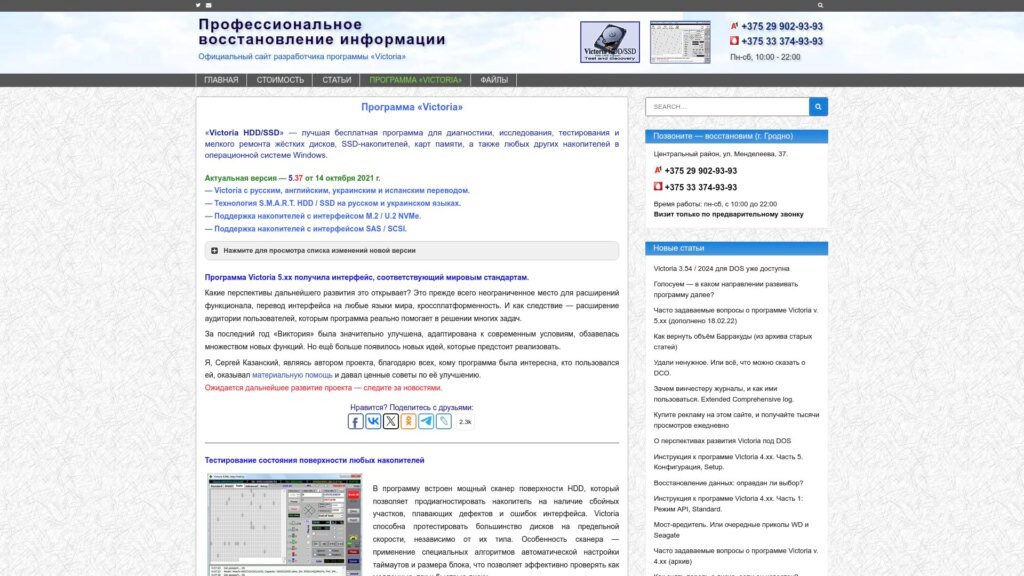Click Новые статьи sidebar header
This screenshot has width=1024, height=576.
pyautogui.click(x=736, y=248)
